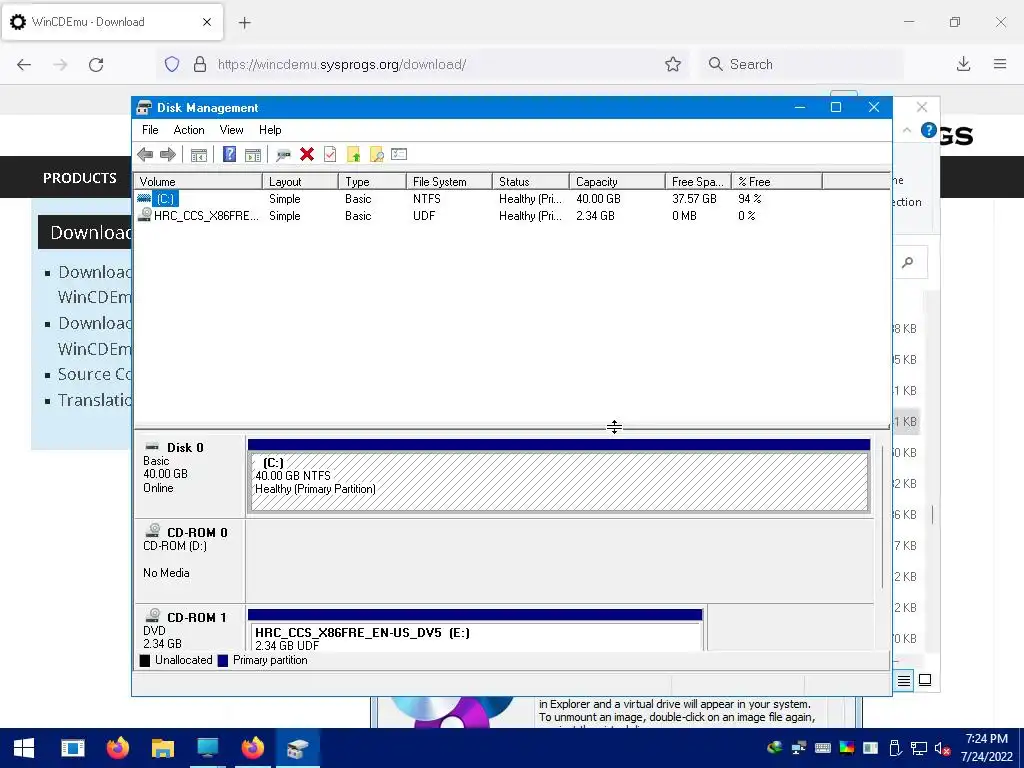Click the blue Primary partition legend swatch
Image resolution: width=1024 pixels, height=768 pixels.
pos(223,660)
